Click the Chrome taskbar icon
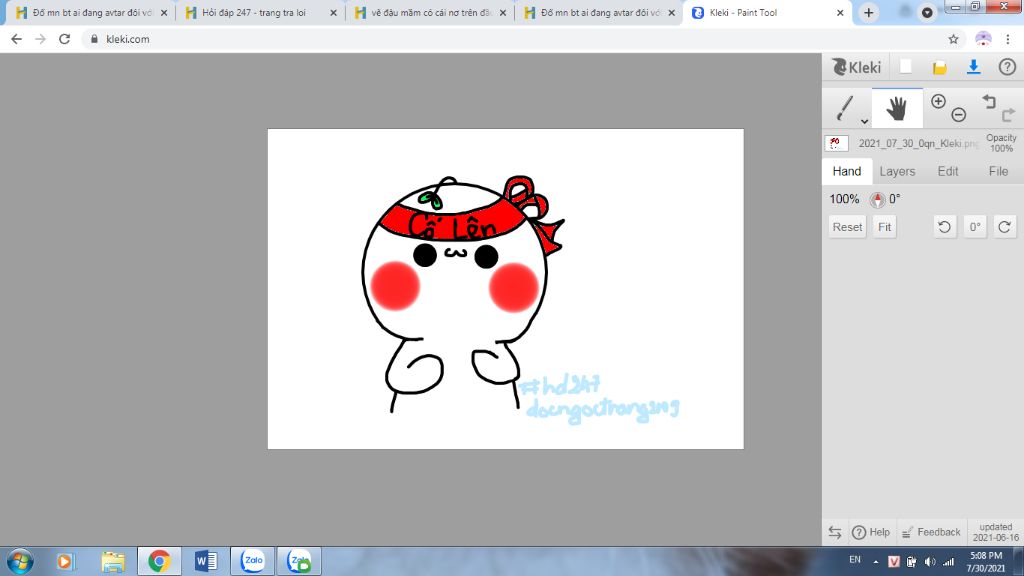The height and width of the screenshot is (576, 1024). pos(159,562)
